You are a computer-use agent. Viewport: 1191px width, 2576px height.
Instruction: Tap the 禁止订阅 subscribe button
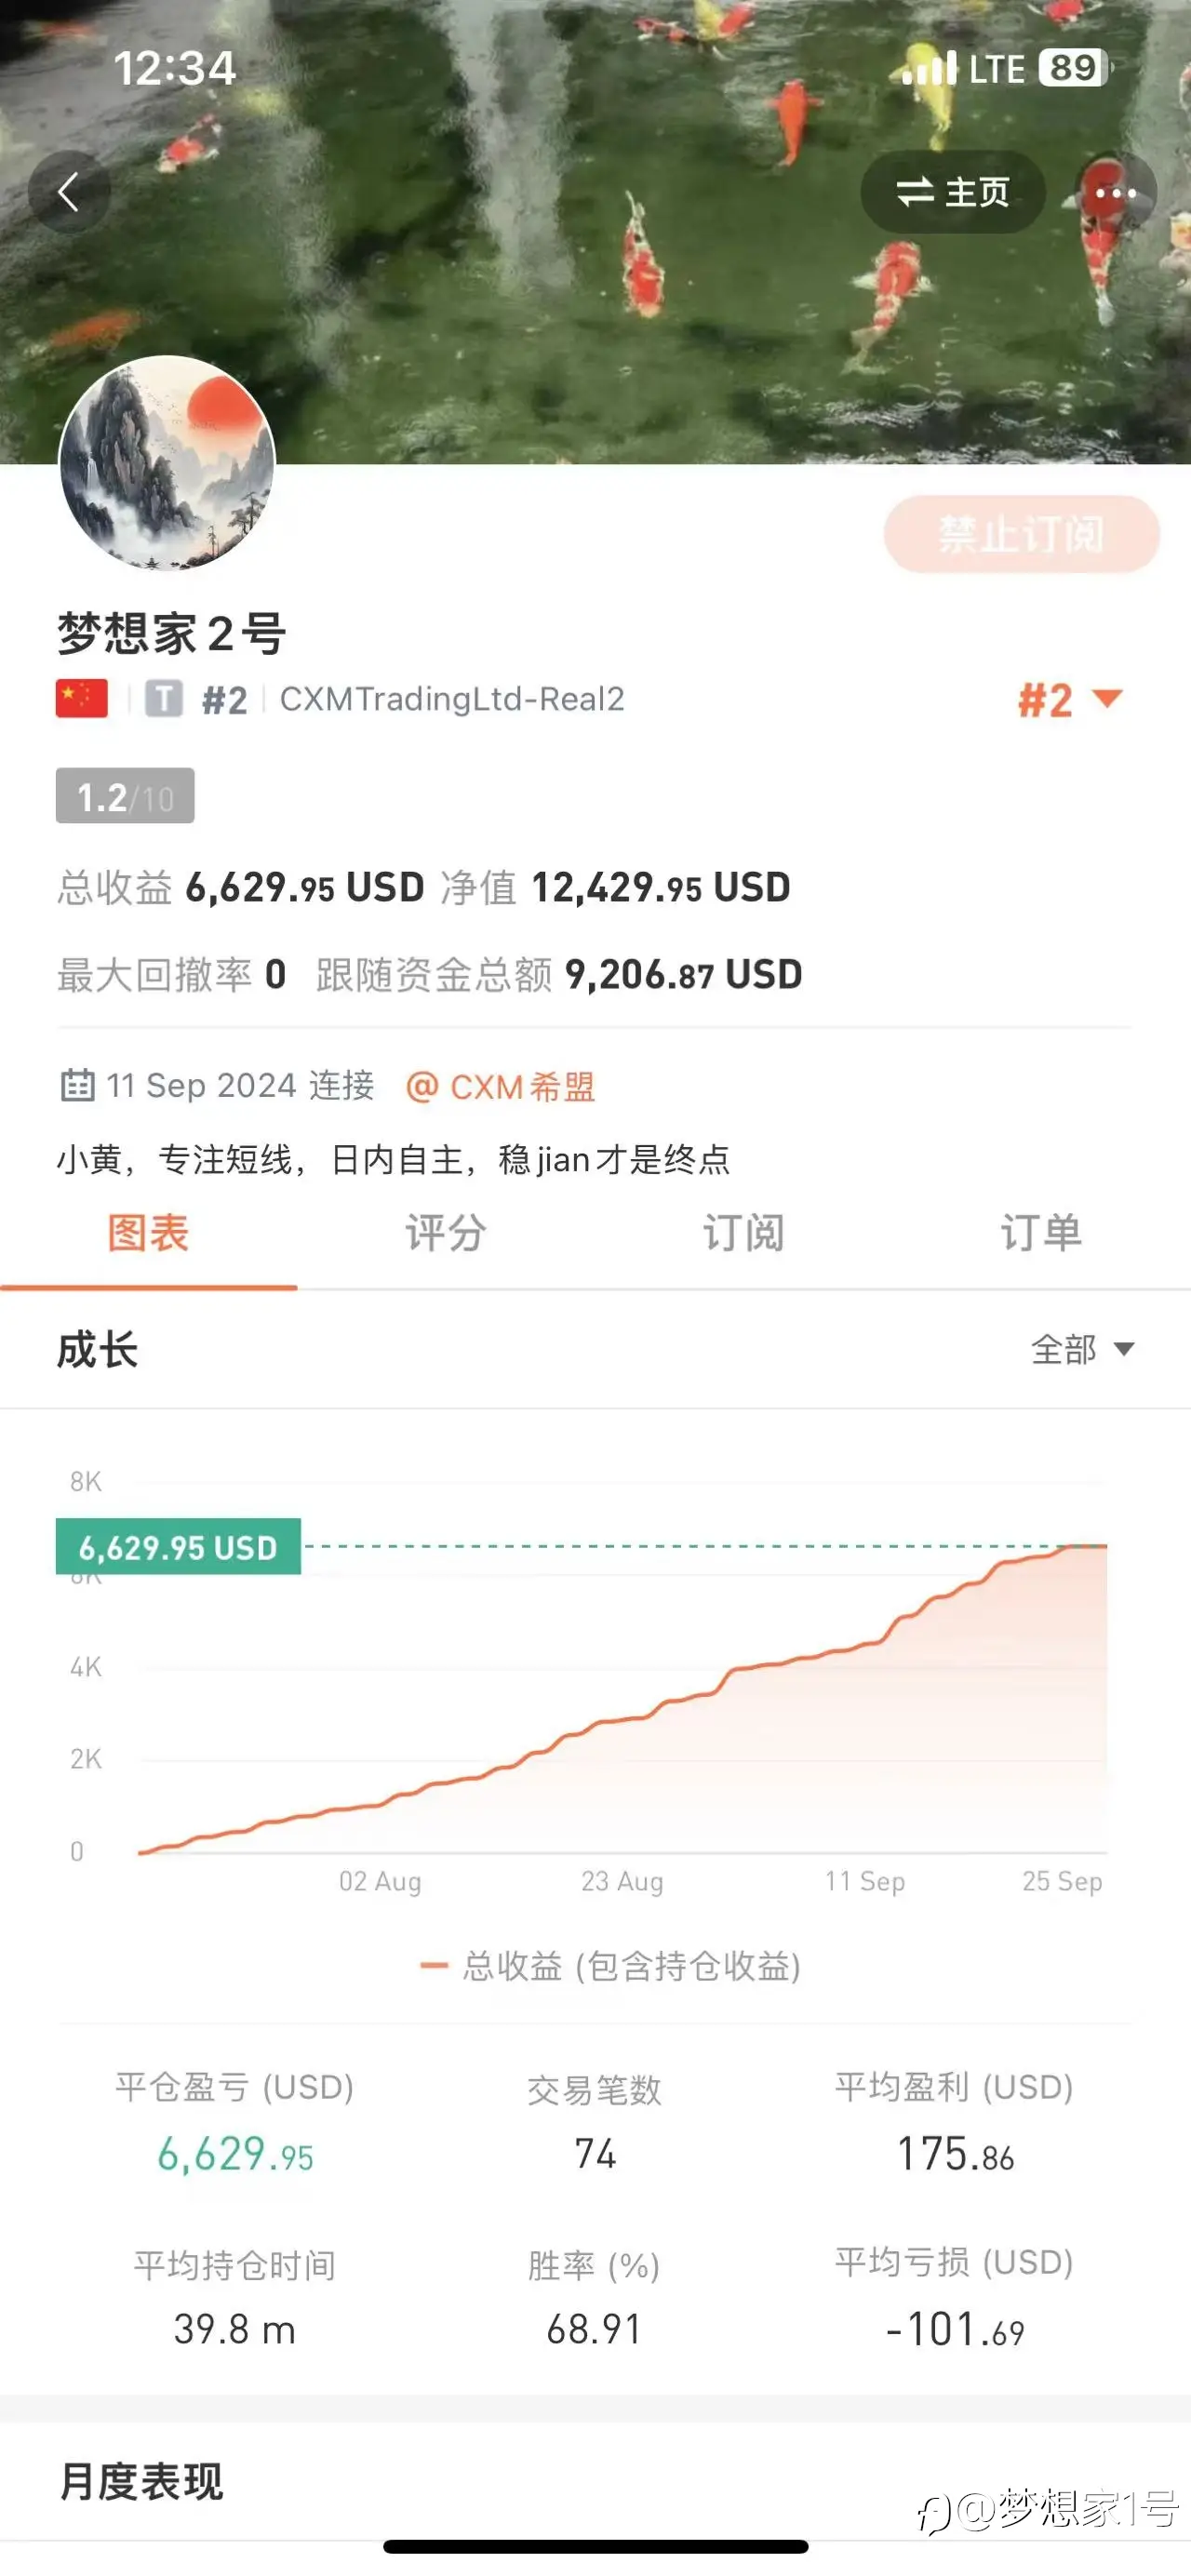tap(1021, 534)
